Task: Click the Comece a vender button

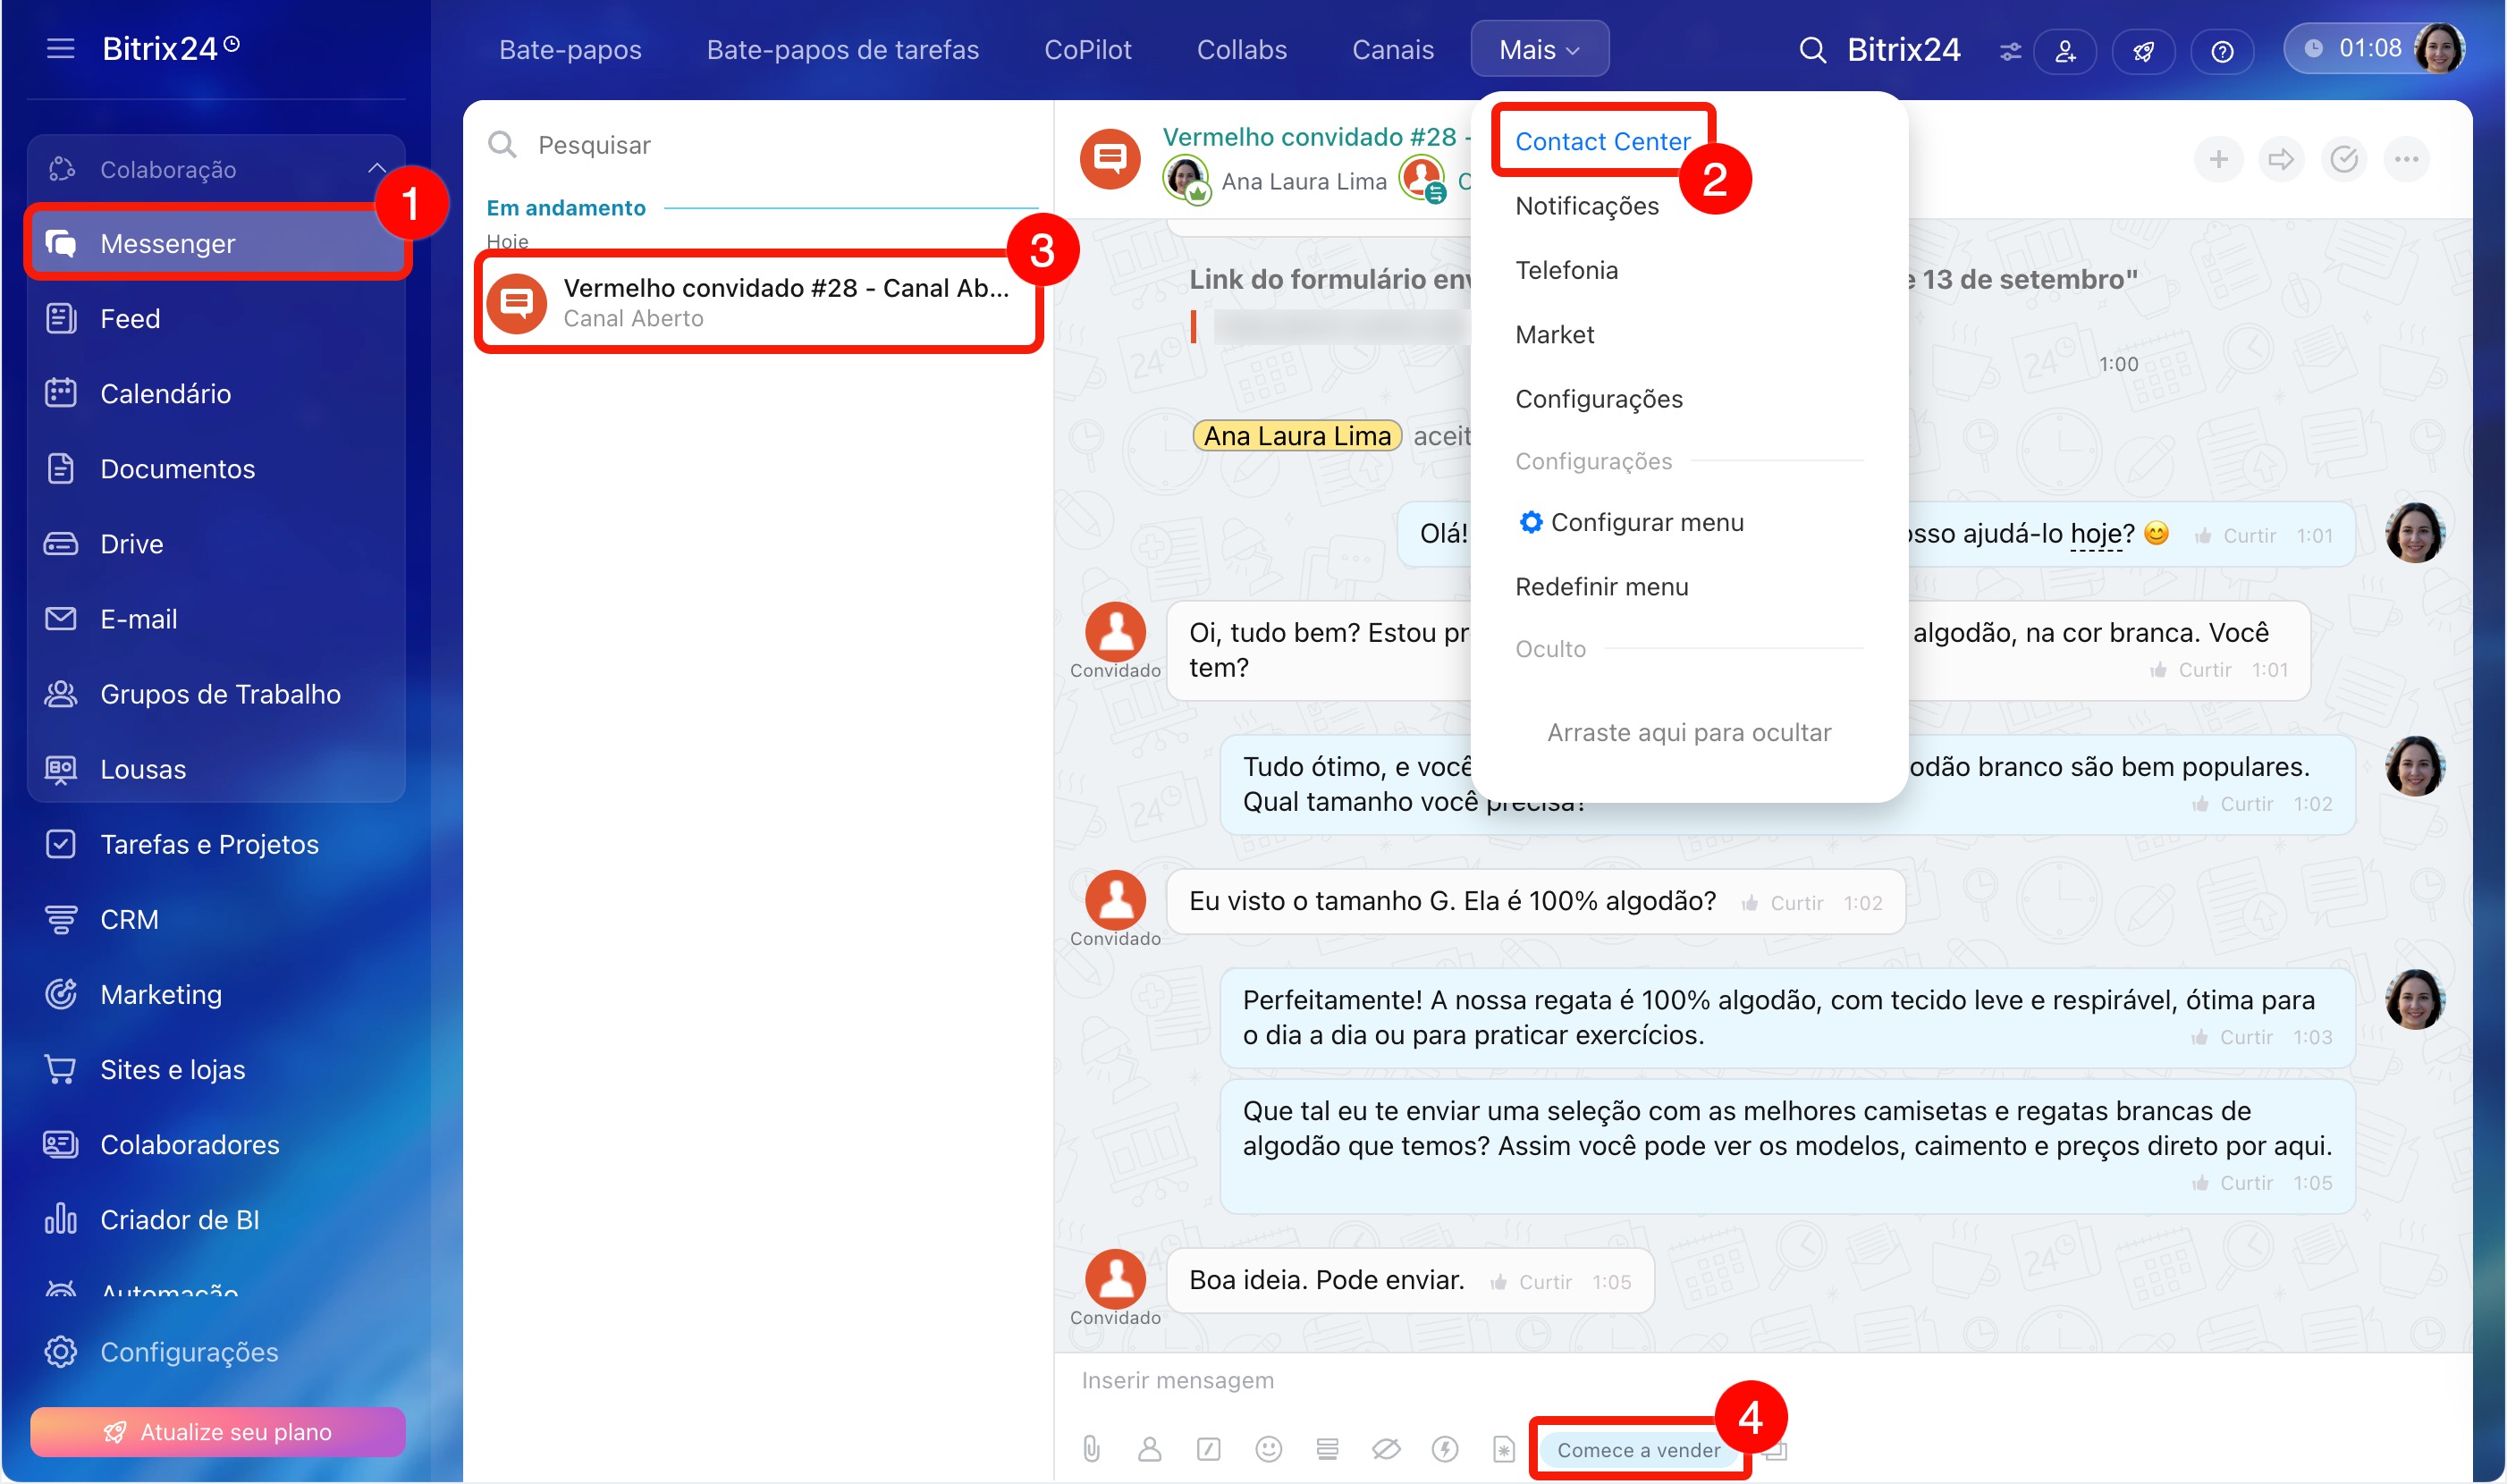Action: click(x=1638, y=1450)
